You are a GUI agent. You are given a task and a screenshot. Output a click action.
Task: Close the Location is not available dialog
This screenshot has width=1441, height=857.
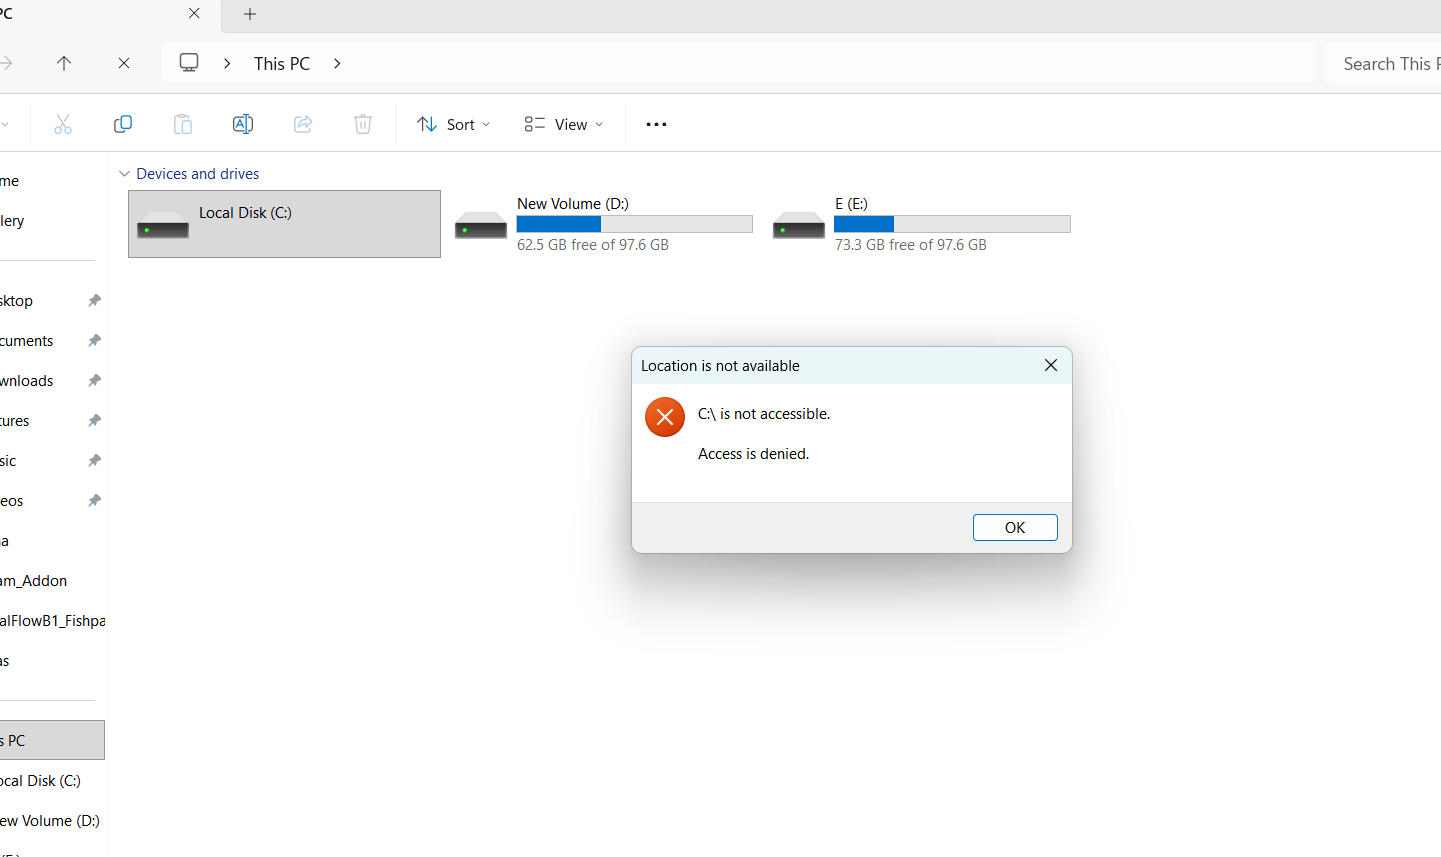click(x=1051, y=365)
